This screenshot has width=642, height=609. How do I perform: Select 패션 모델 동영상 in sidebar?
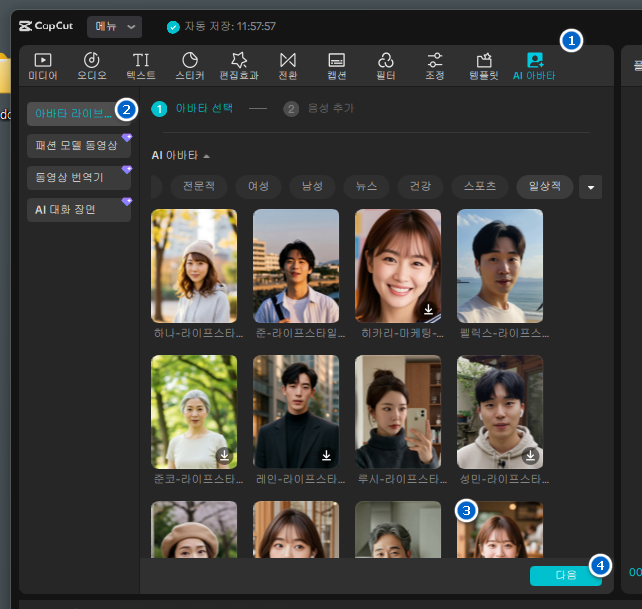tap(78, 146)
